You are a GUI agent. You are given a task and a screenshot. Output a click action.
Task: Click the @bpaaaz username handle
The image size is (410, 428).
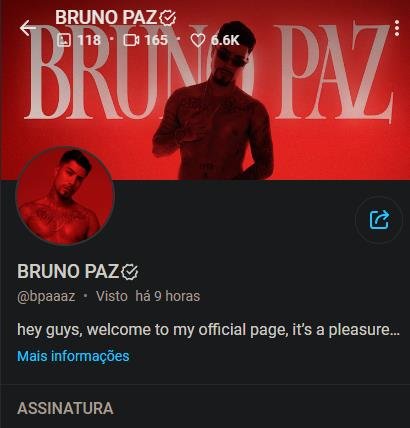(46, 296)
